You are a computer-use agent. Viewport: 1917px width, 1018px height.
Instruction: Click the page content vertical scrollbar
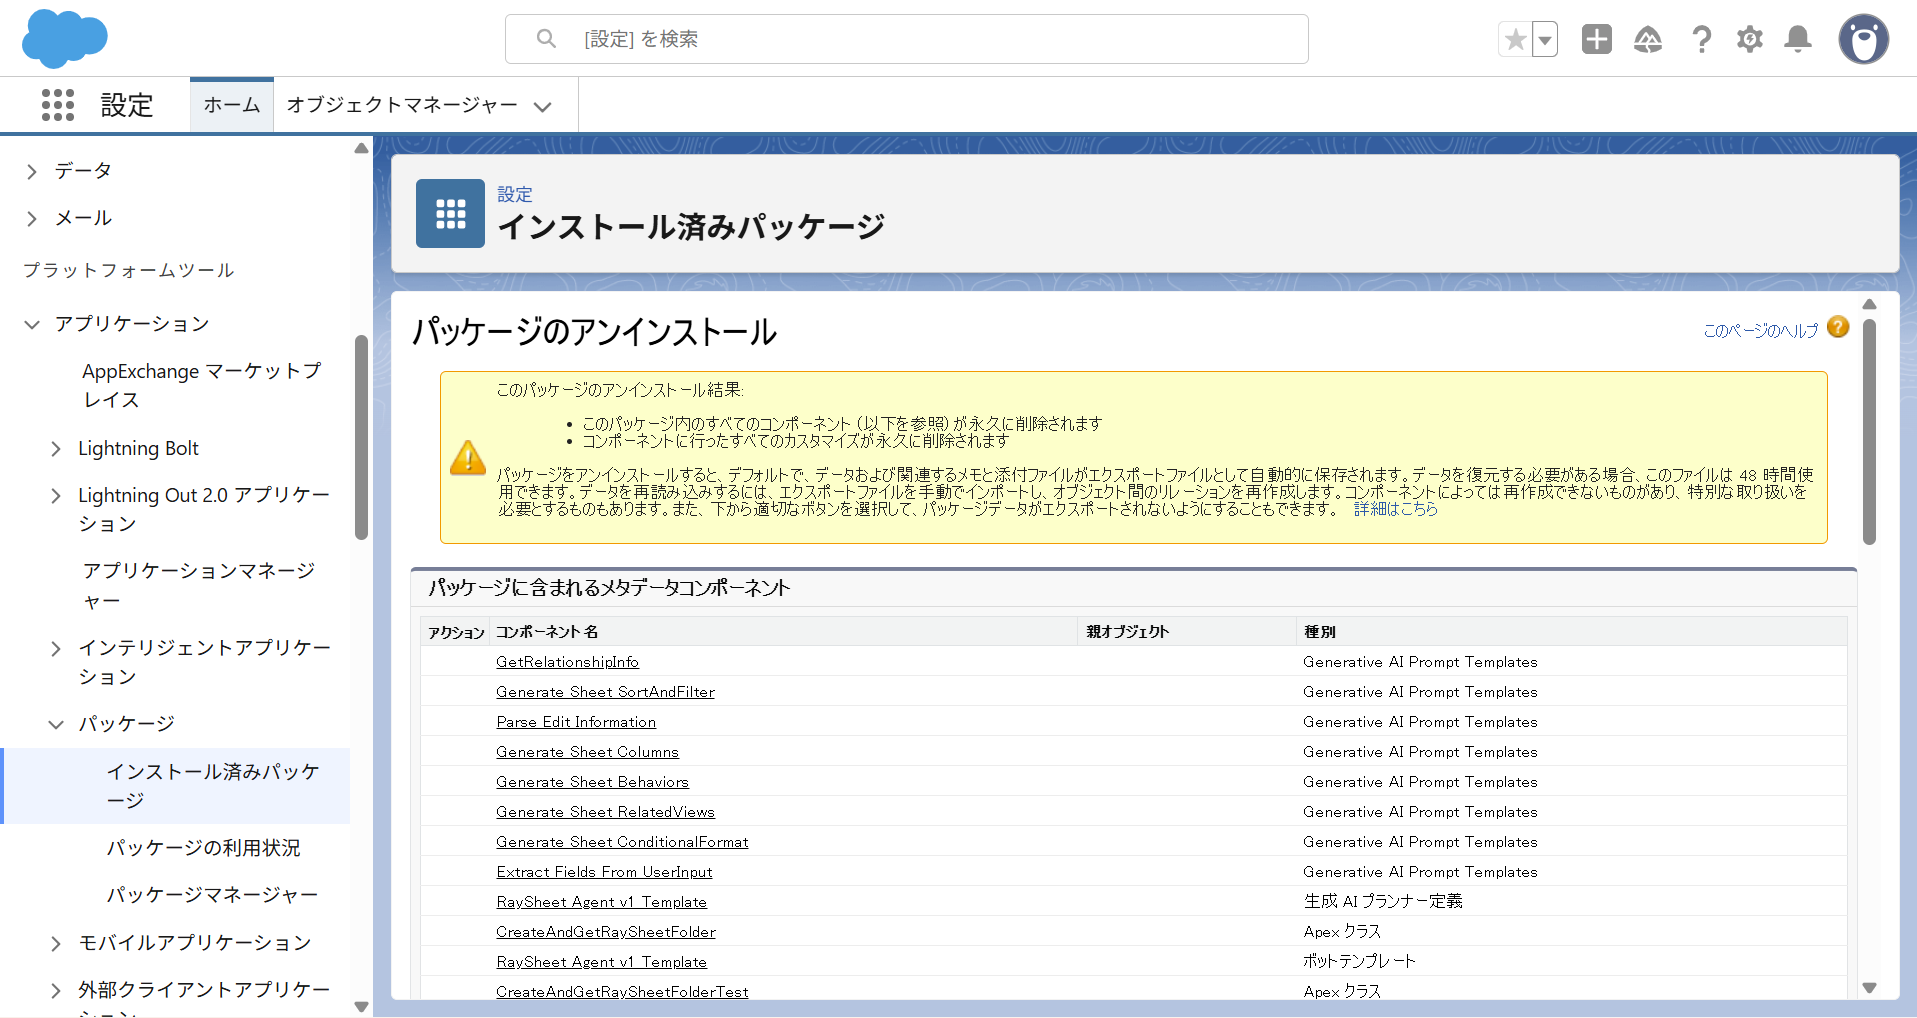click(1868, 432)
